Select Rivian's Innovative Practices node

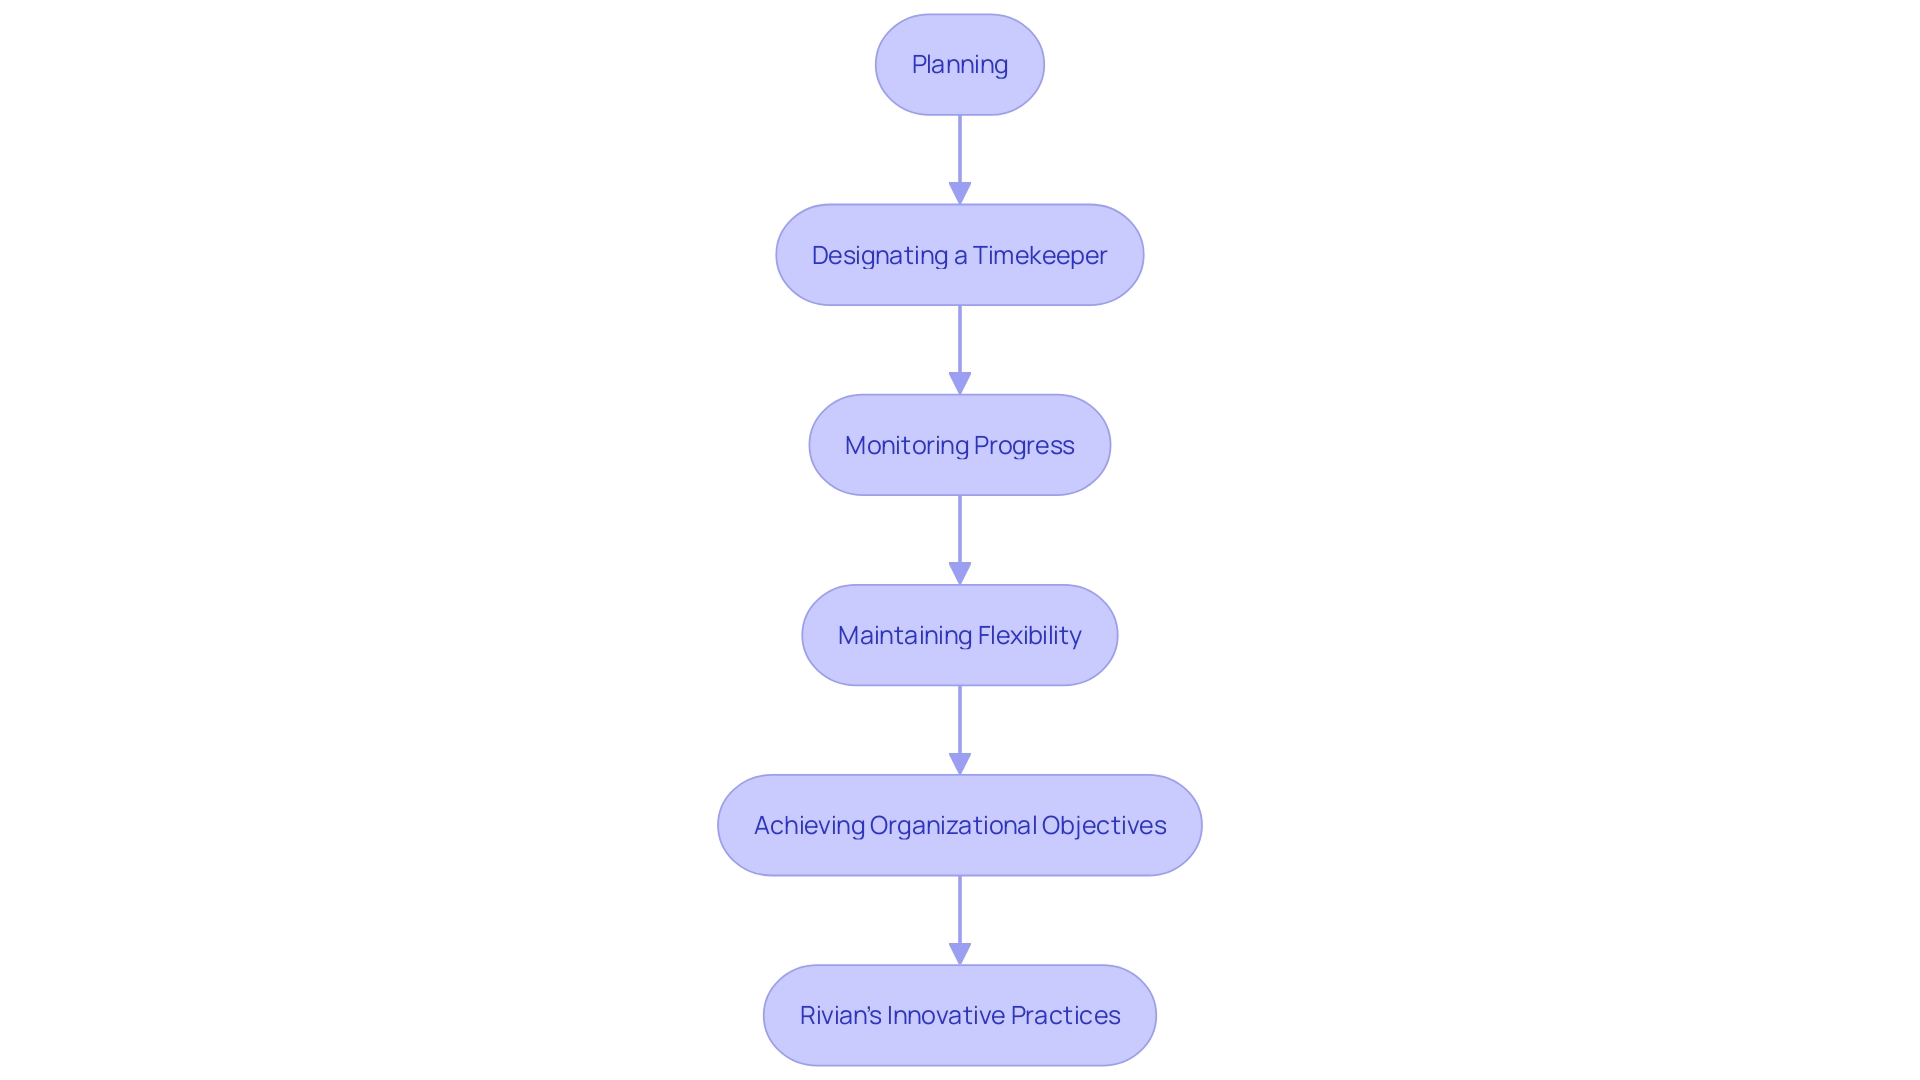(x=960, y=1014)
